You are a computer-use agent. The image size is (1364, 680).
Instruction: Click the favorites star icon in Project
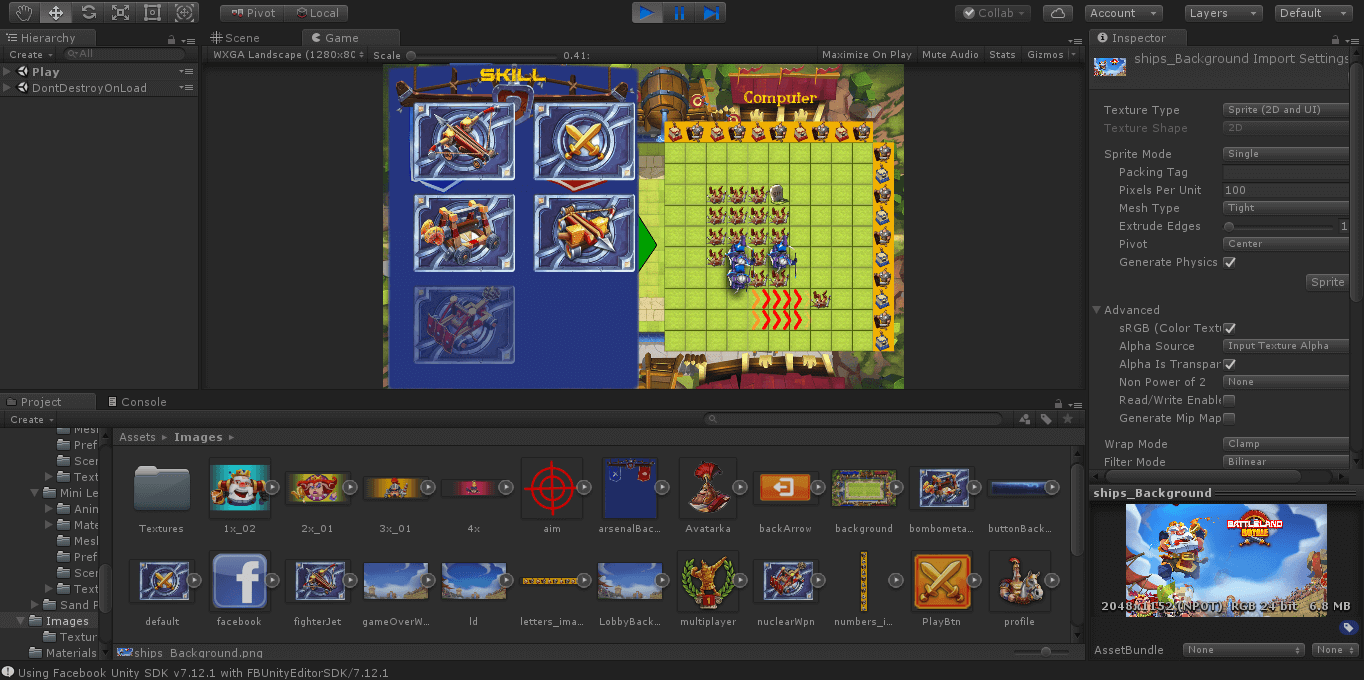pos(1067,420)
